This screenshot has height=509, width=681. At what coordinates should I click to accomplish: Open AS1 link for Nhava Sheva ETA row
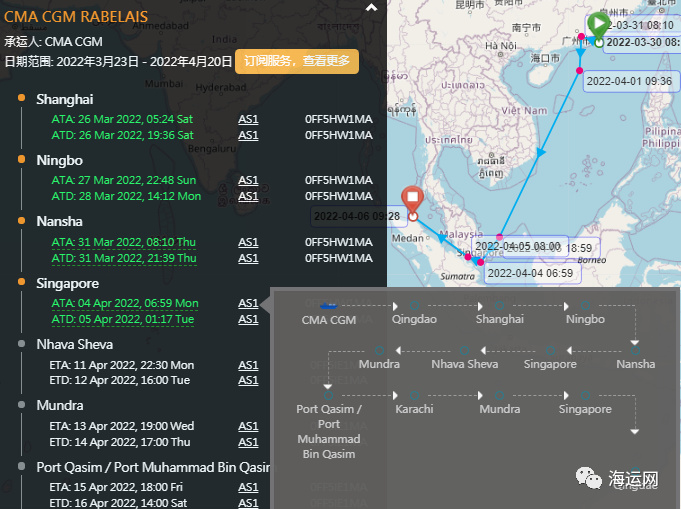pos(248,365)
